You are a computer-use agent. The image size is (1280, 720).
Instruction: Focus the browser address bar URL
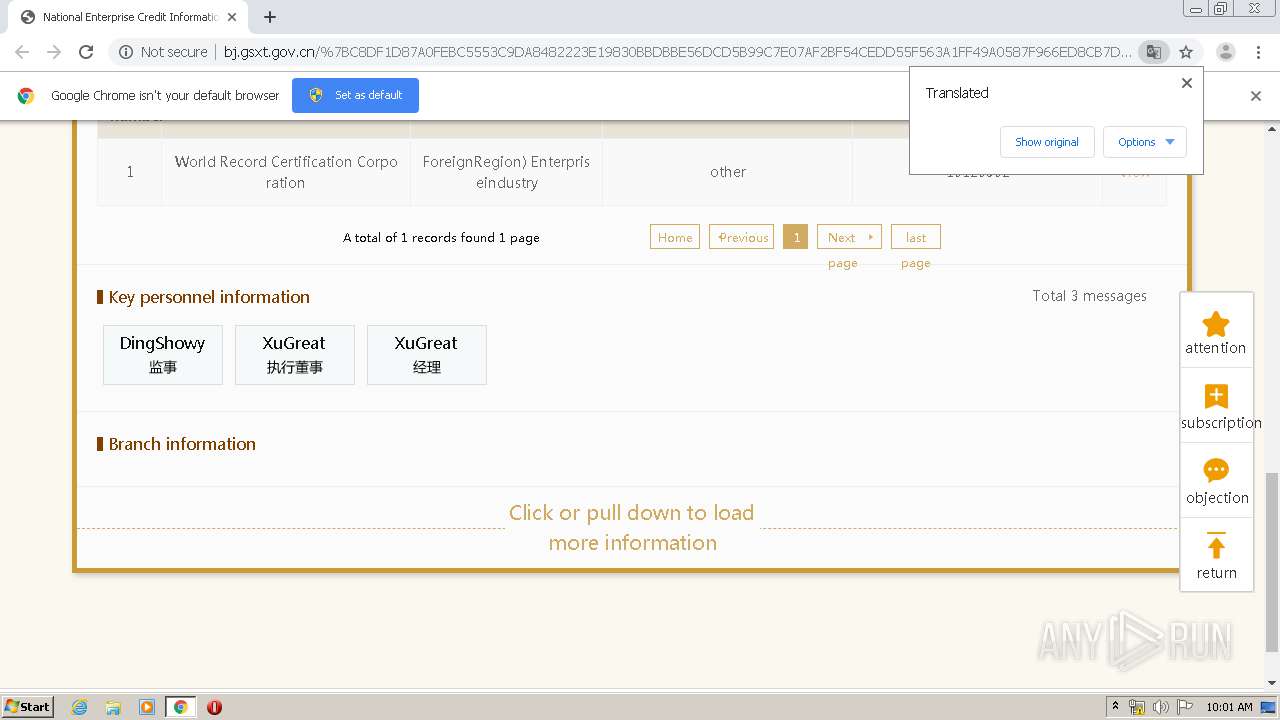click(x=677, y=52)
